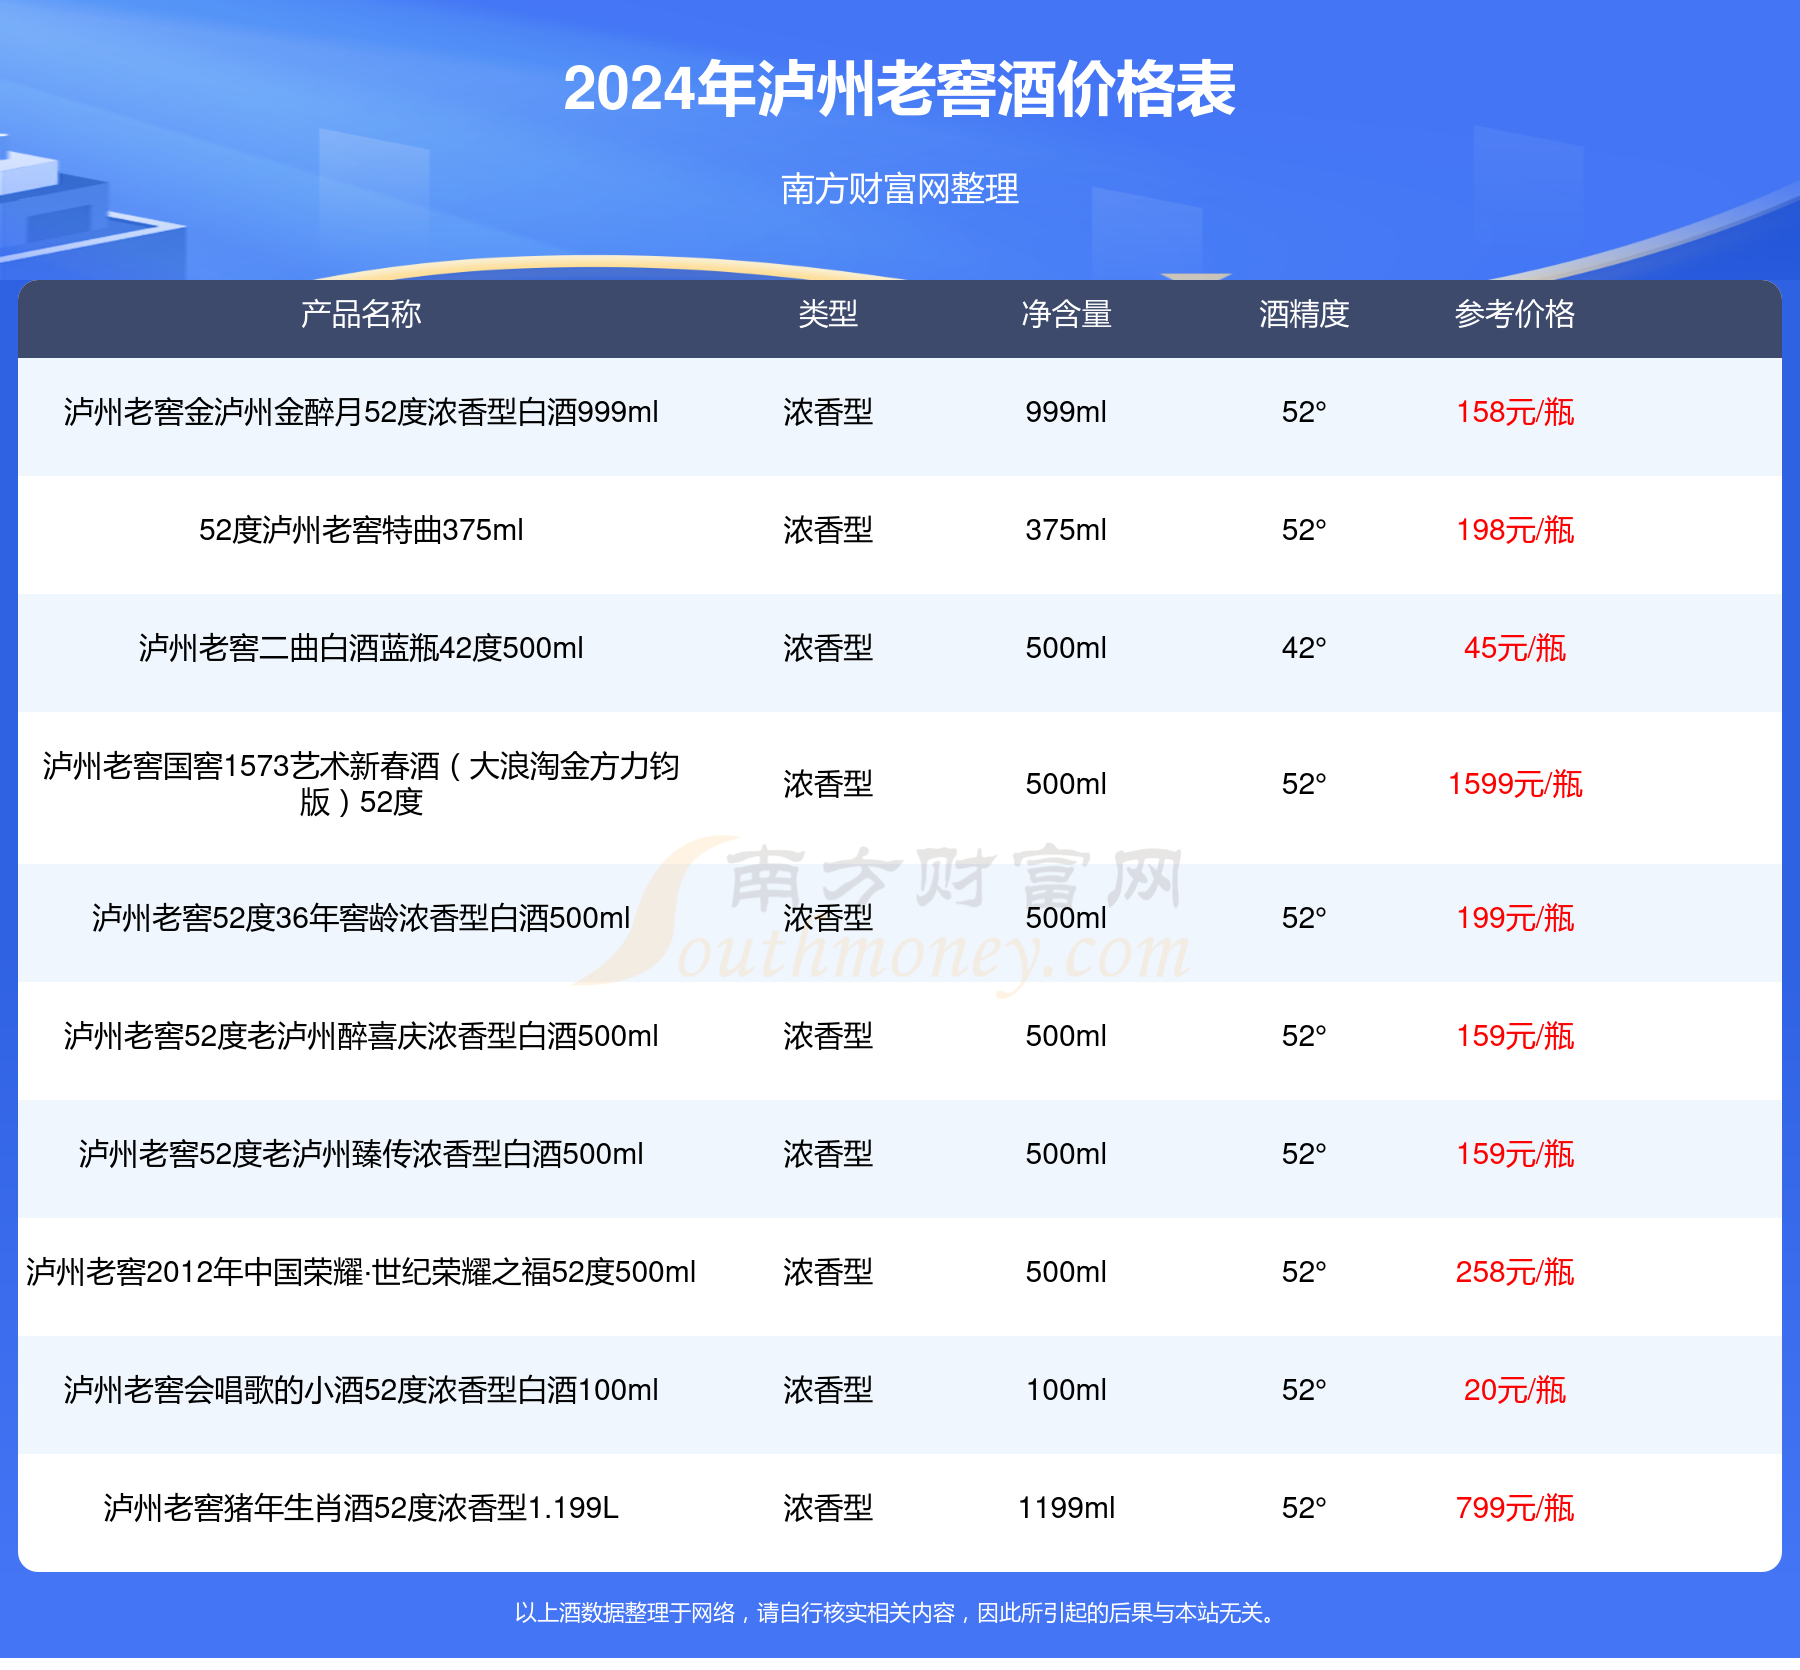Click product 泸州老窖52度老泸州醉喜庆浓香型白酒500ml
This screenshot has width=1800, height=1670.
point(361,1036)
